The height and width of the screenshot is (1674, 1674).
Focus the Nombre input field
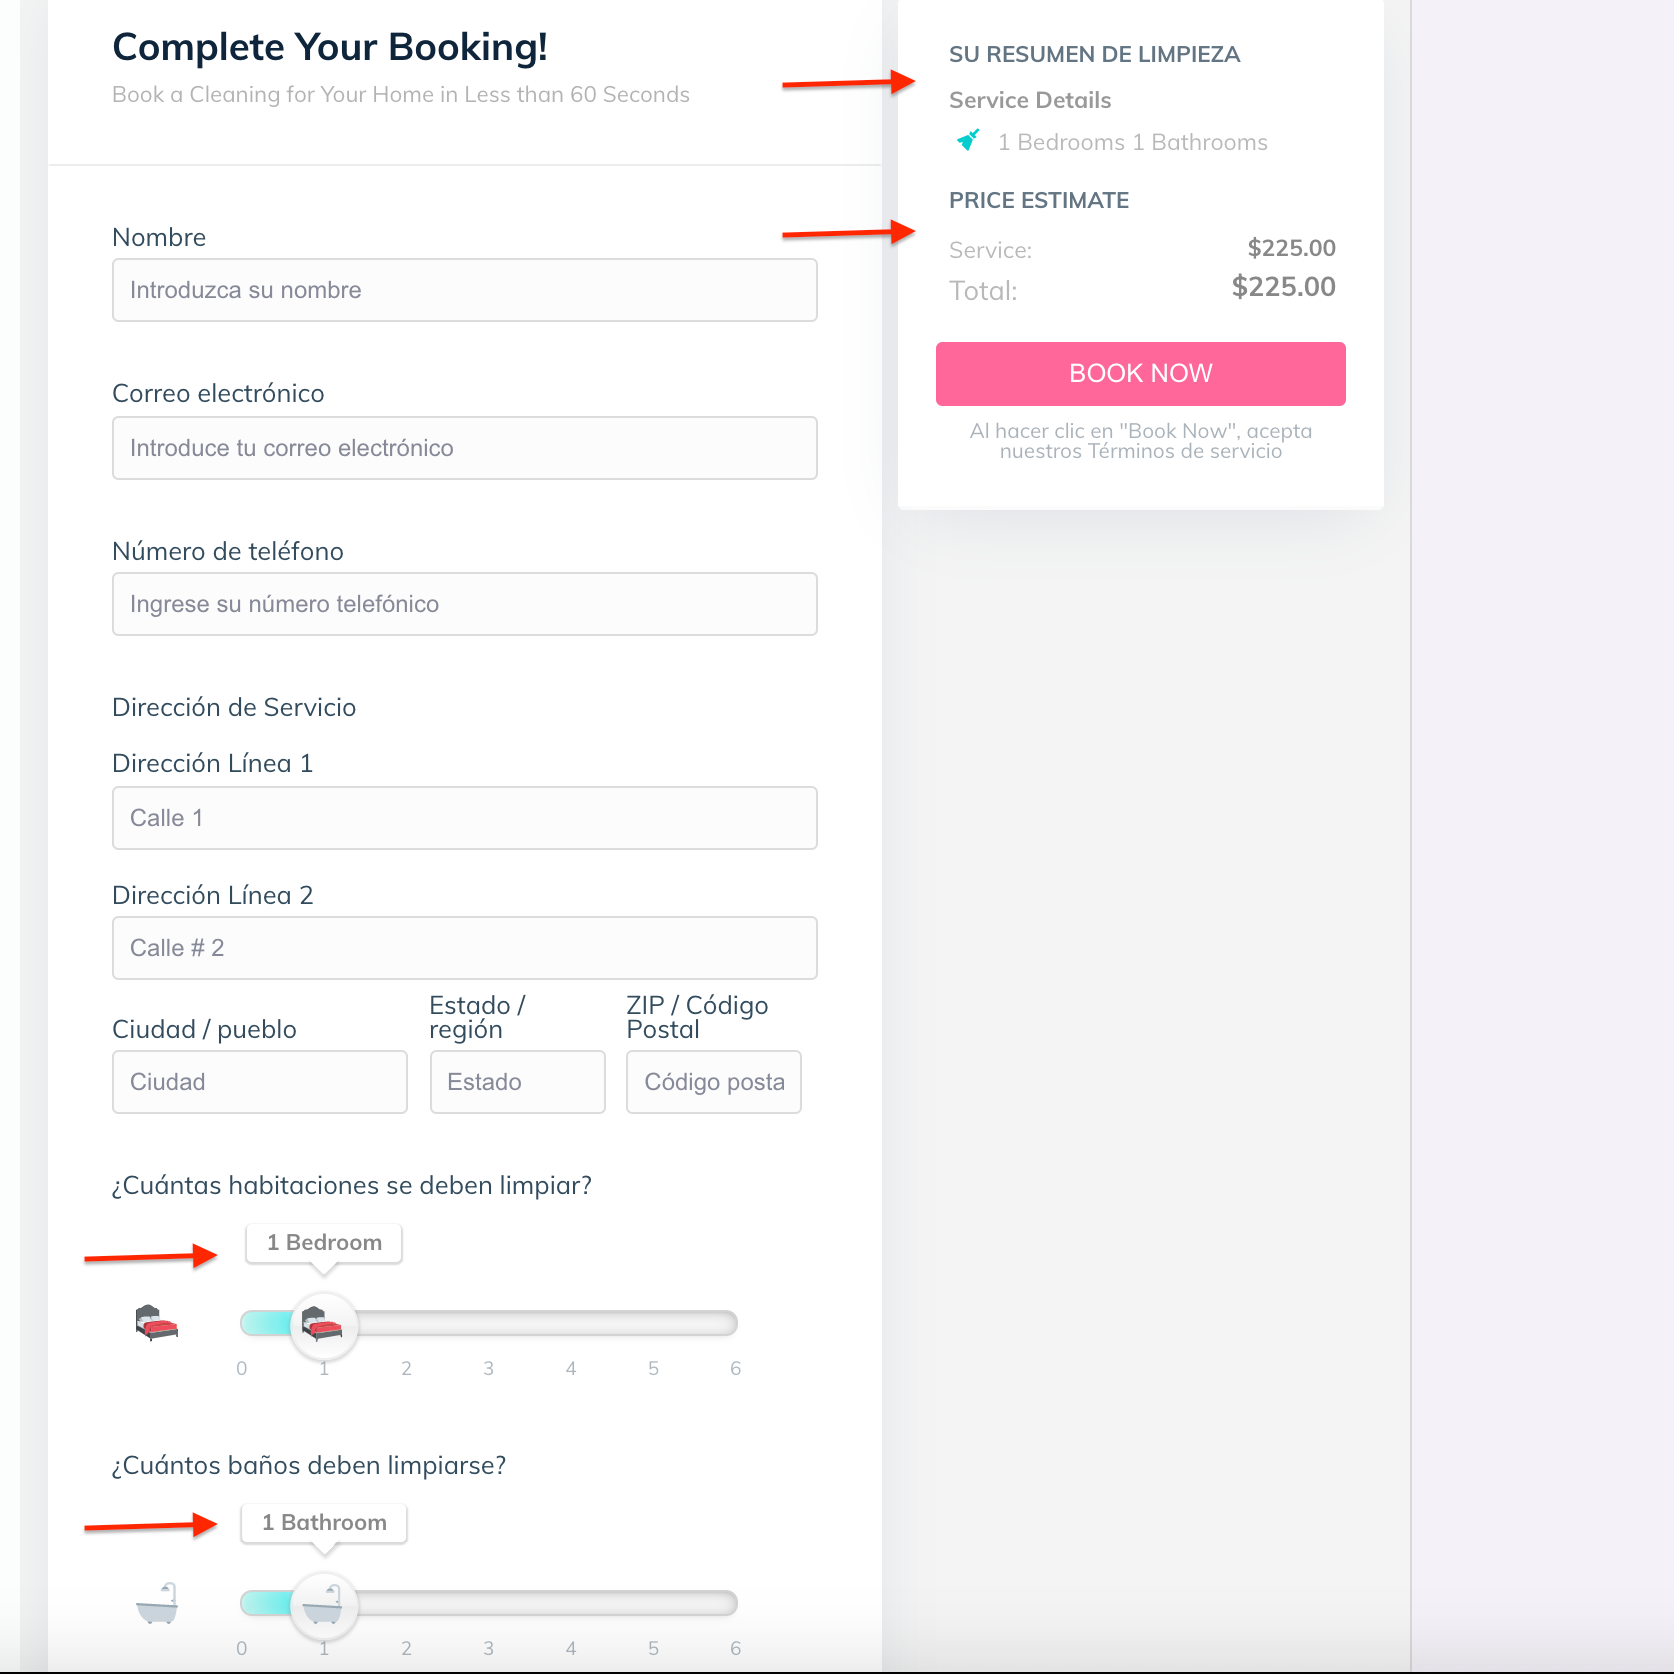465,290
